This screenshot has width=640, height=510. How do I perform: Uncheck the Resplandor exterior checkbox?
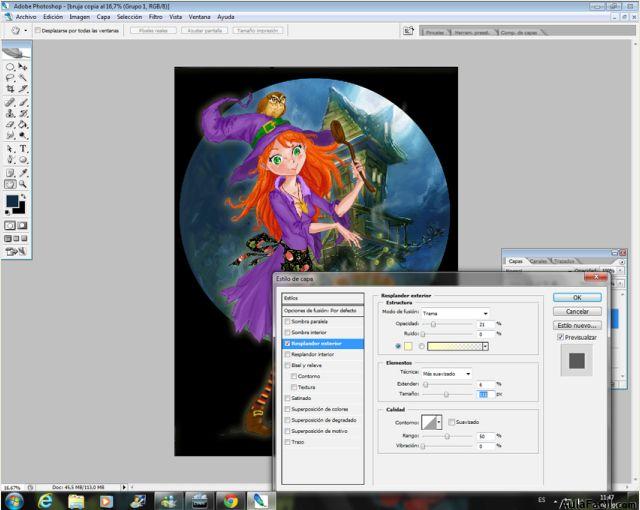click(x=287, y=344)
